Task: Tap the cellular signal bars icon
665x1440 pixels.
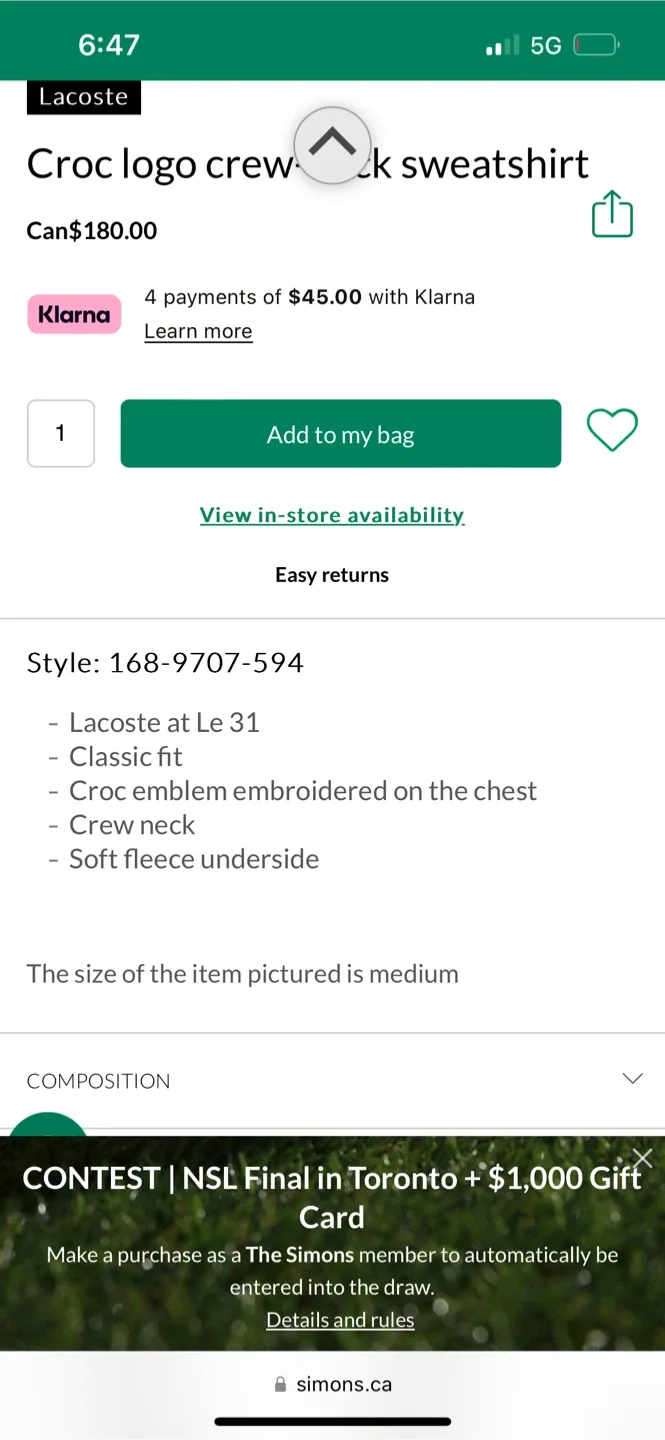Action: 503,43
